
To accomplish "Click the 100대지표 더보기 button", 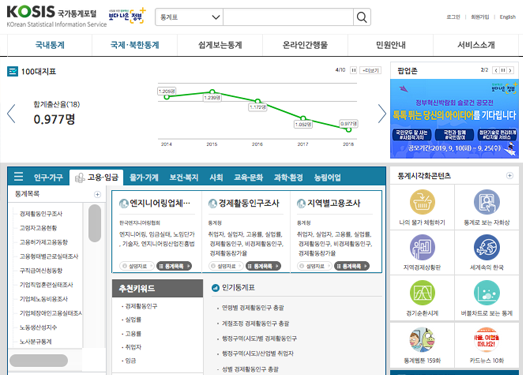I will [371, 70].
